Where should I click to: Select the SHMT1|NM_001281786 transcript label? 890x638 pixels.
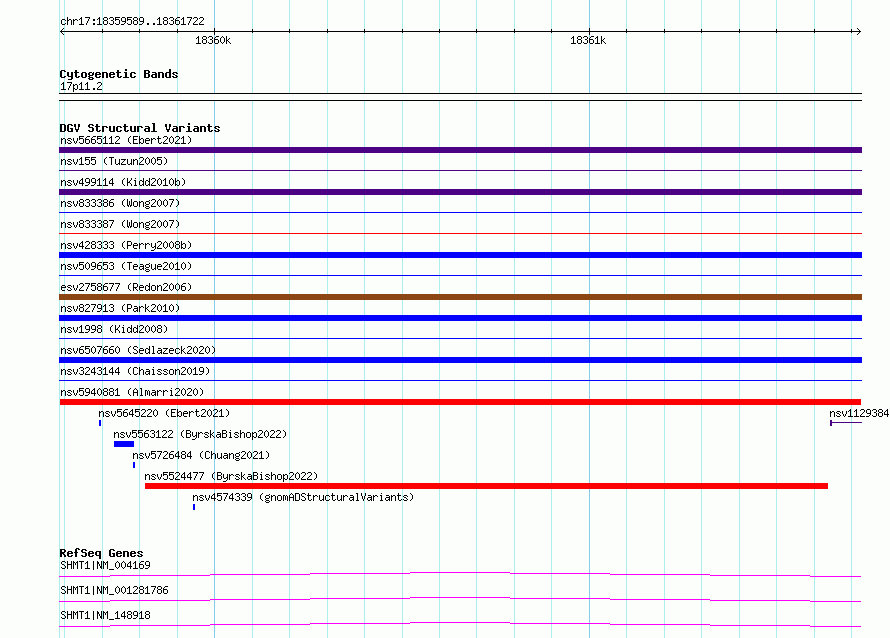114,590
